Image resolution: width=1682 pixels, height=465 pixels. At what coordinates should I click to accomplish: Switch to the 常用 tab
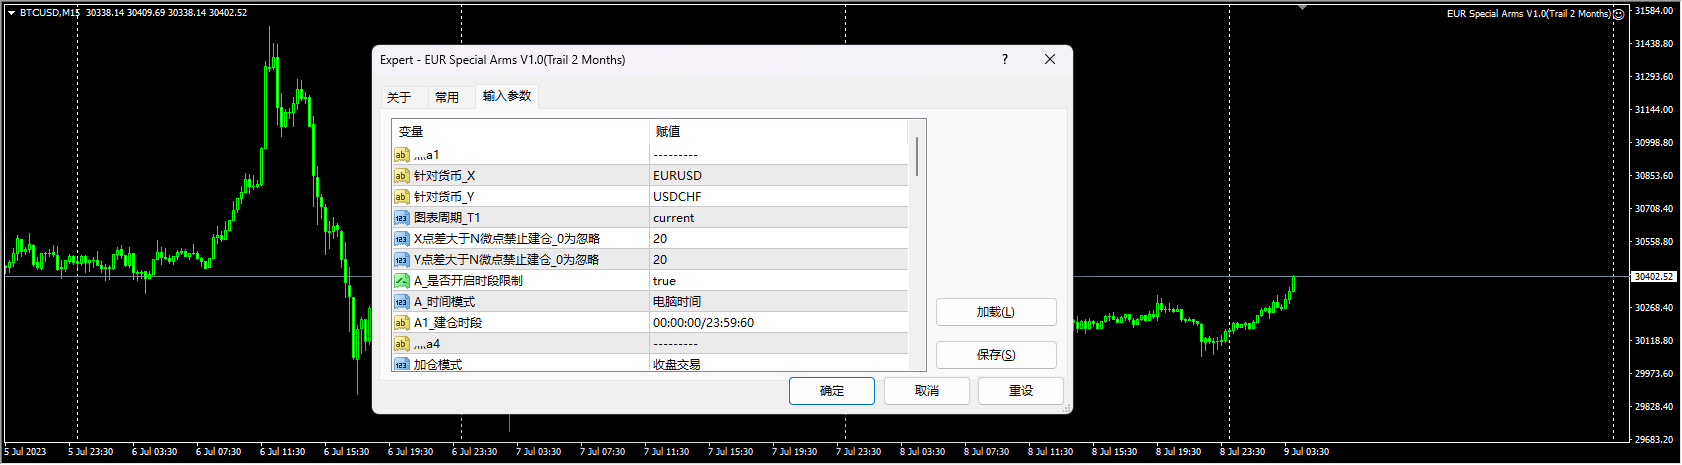click(x=447, y=97)
